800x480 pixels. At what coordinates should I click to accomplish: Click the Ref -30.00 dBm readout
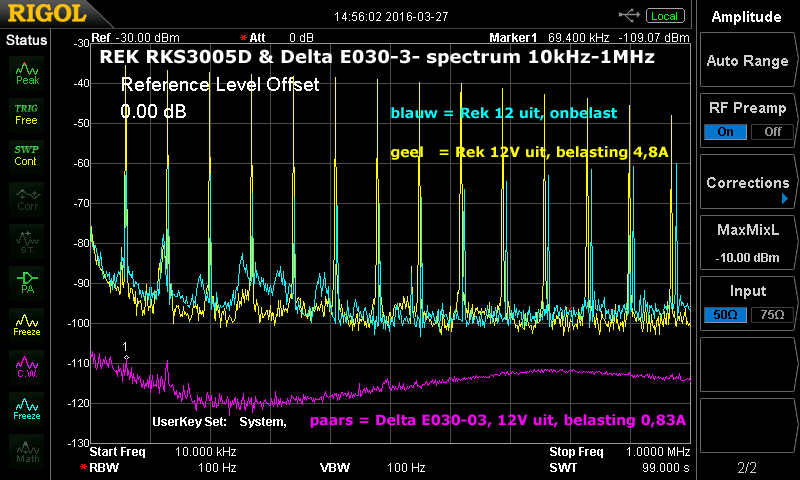pyautogui.click(x=135, y=38)
